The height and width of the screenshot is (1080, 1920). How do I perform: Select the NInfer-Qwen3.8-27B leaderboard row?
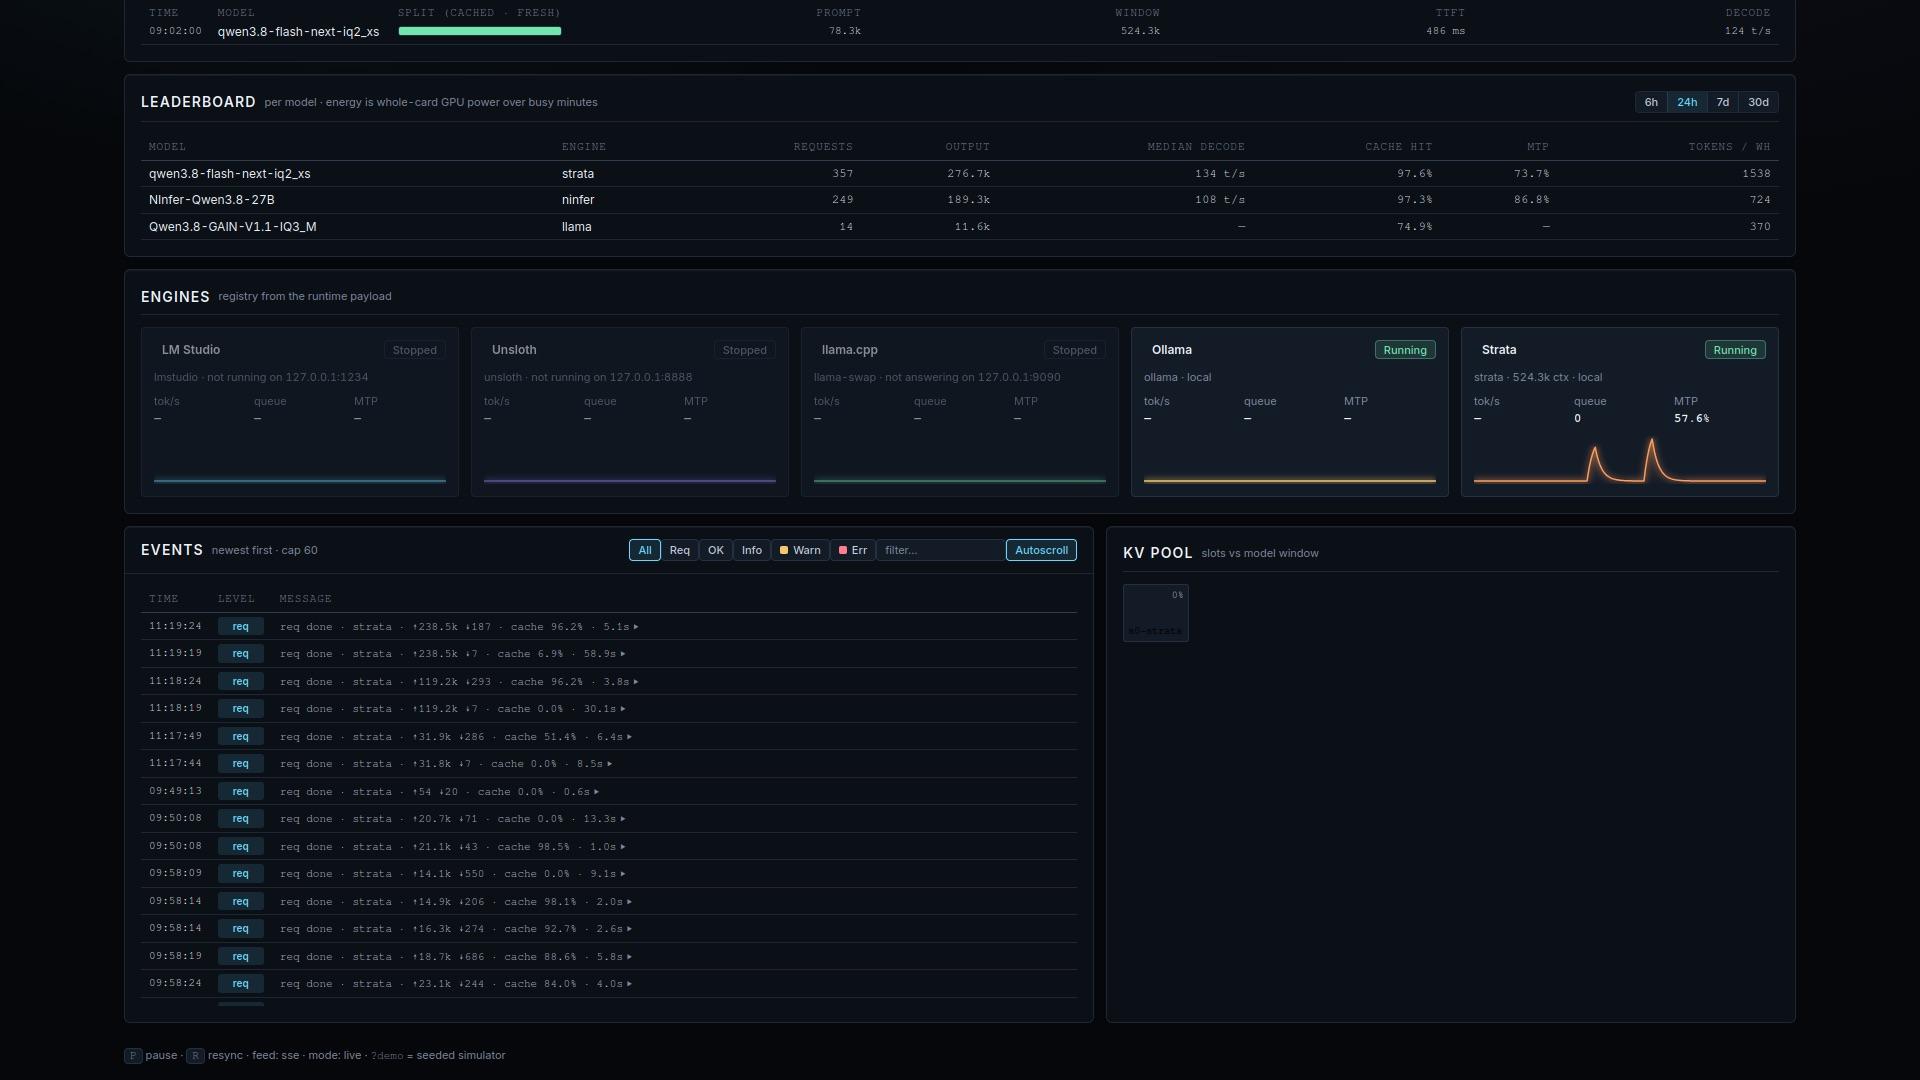[960, 200]
